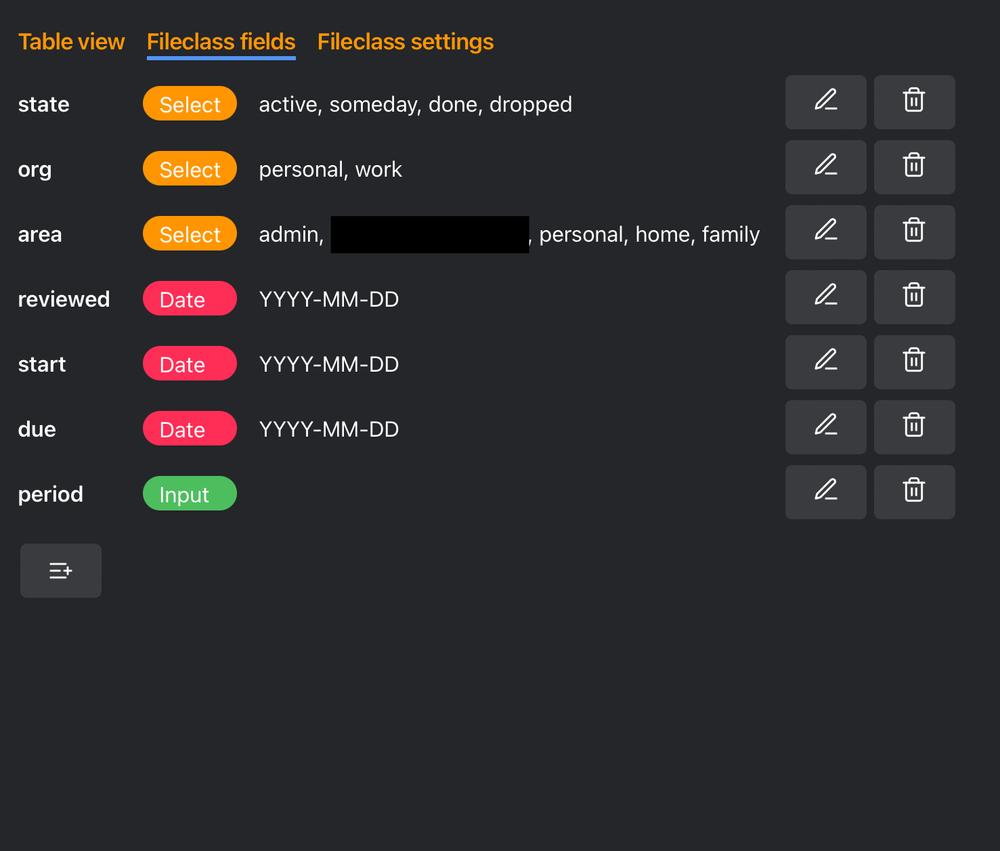Edit the reviewed date field
This screenshot has height=851, width=1000.
click(x=825, y=297)
